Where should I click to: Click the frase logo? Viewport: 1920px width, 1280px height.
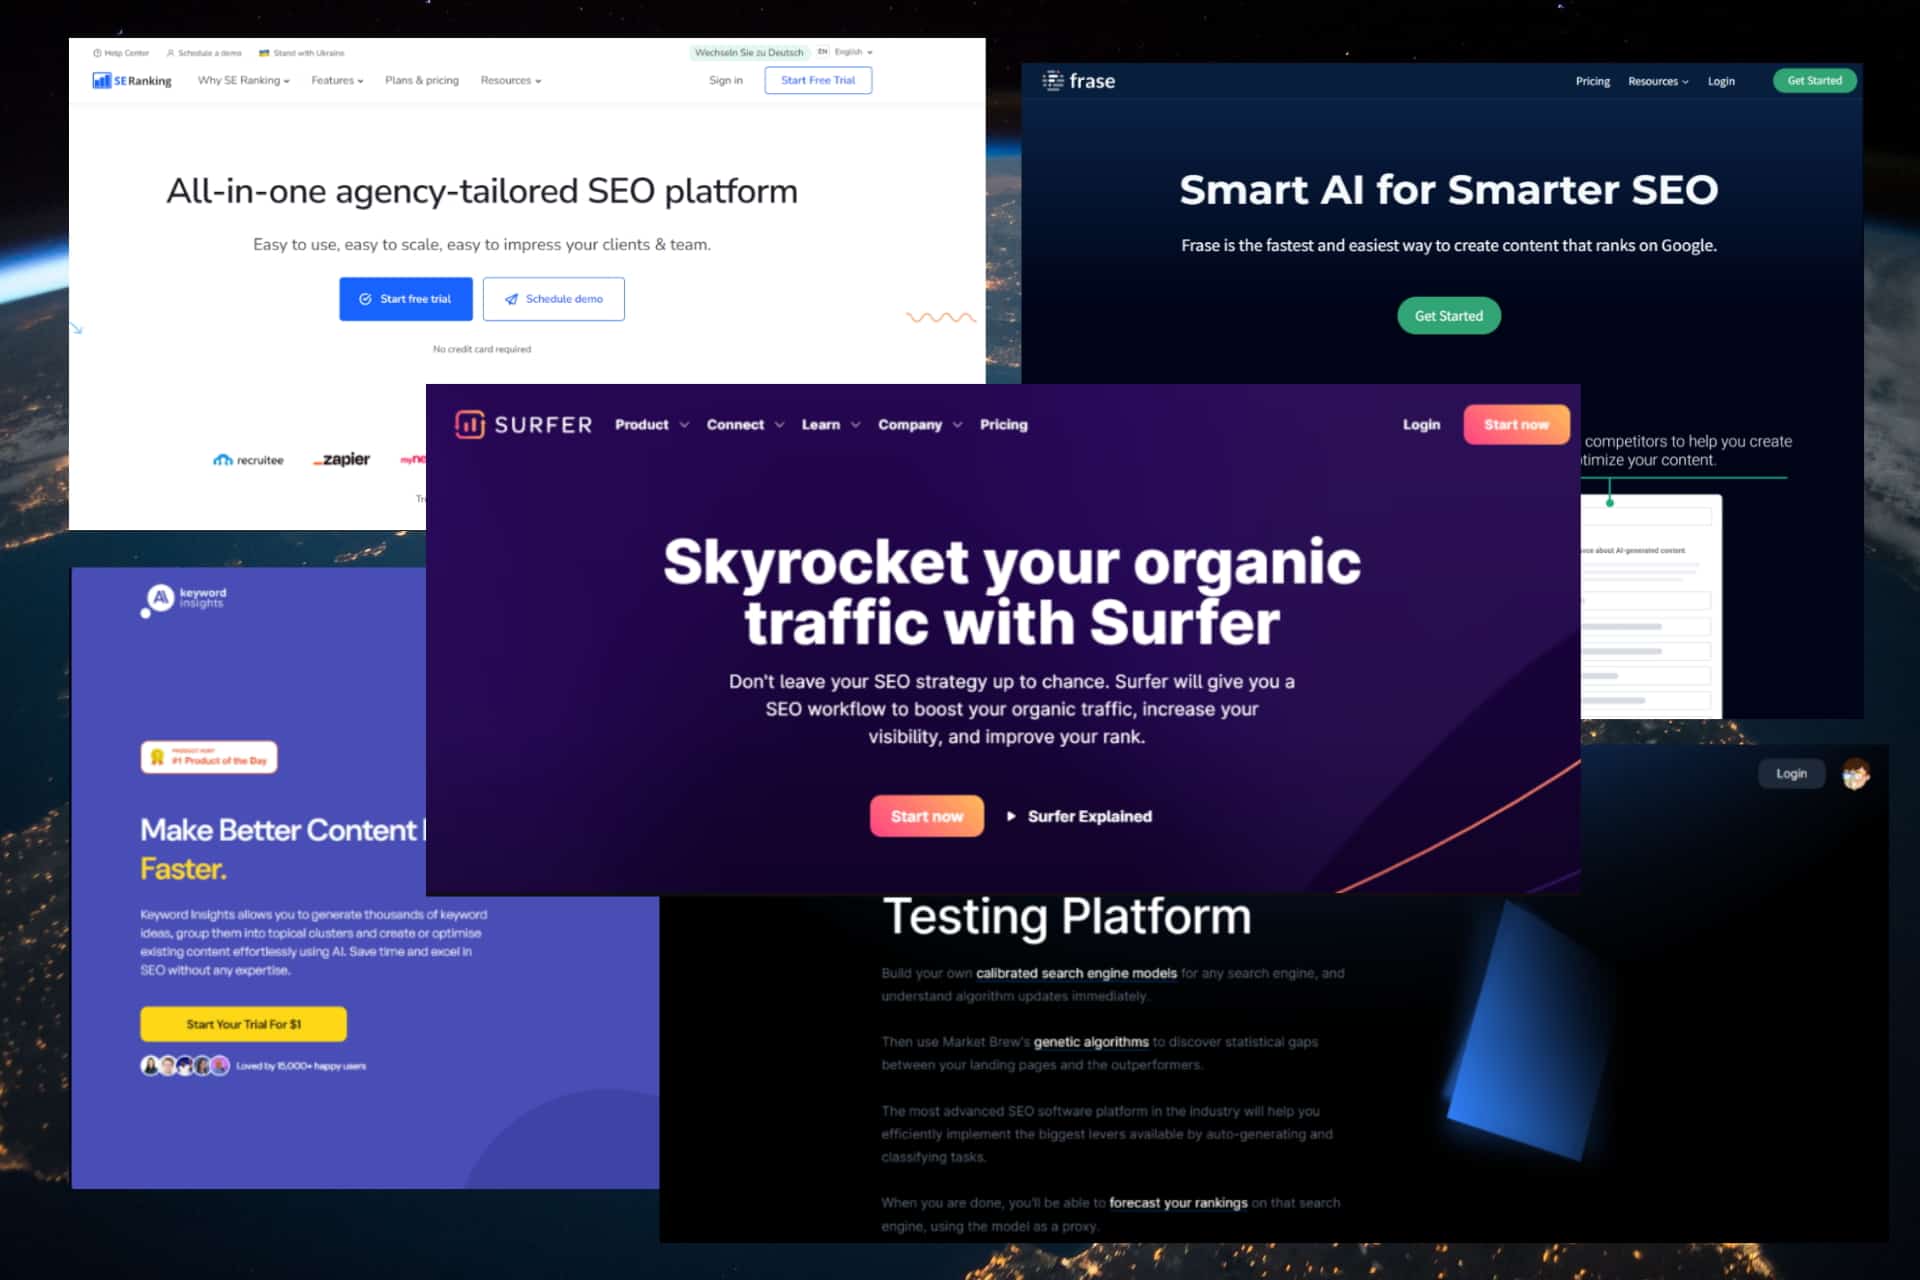point(1079,81)
